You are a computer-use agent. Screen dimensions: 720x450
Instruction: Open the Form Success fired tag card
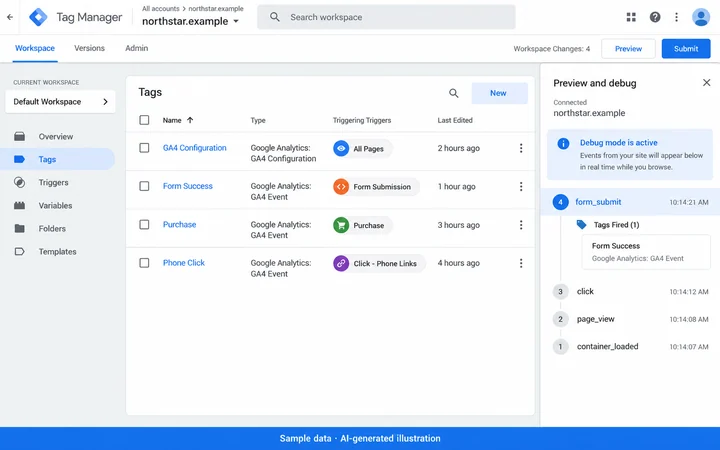(x=646, y=252)
